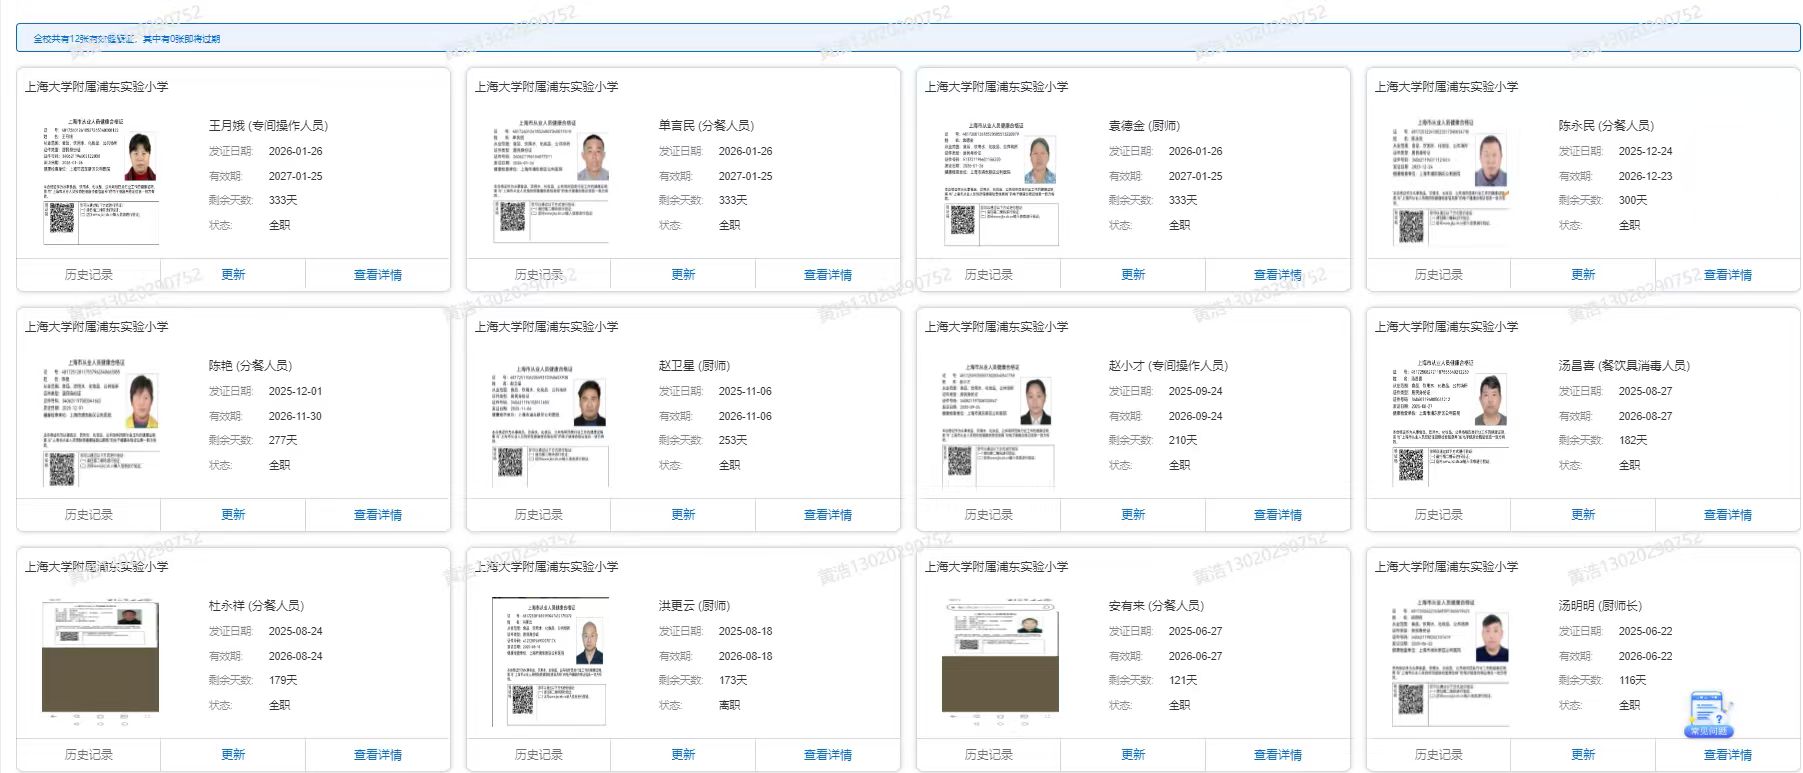The width and height of the screenshot is (1803, 773).
Task: Open the 常见问题 floating help icon
Action: coord(1709,715)
